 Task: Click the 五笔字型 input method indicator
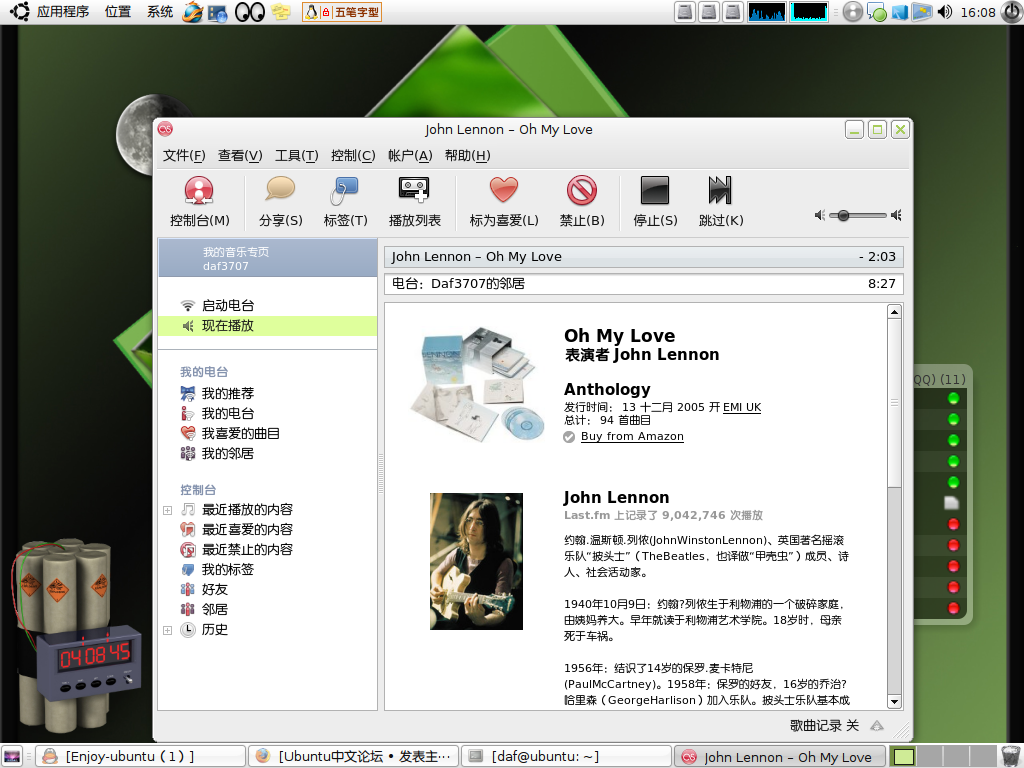342,12
